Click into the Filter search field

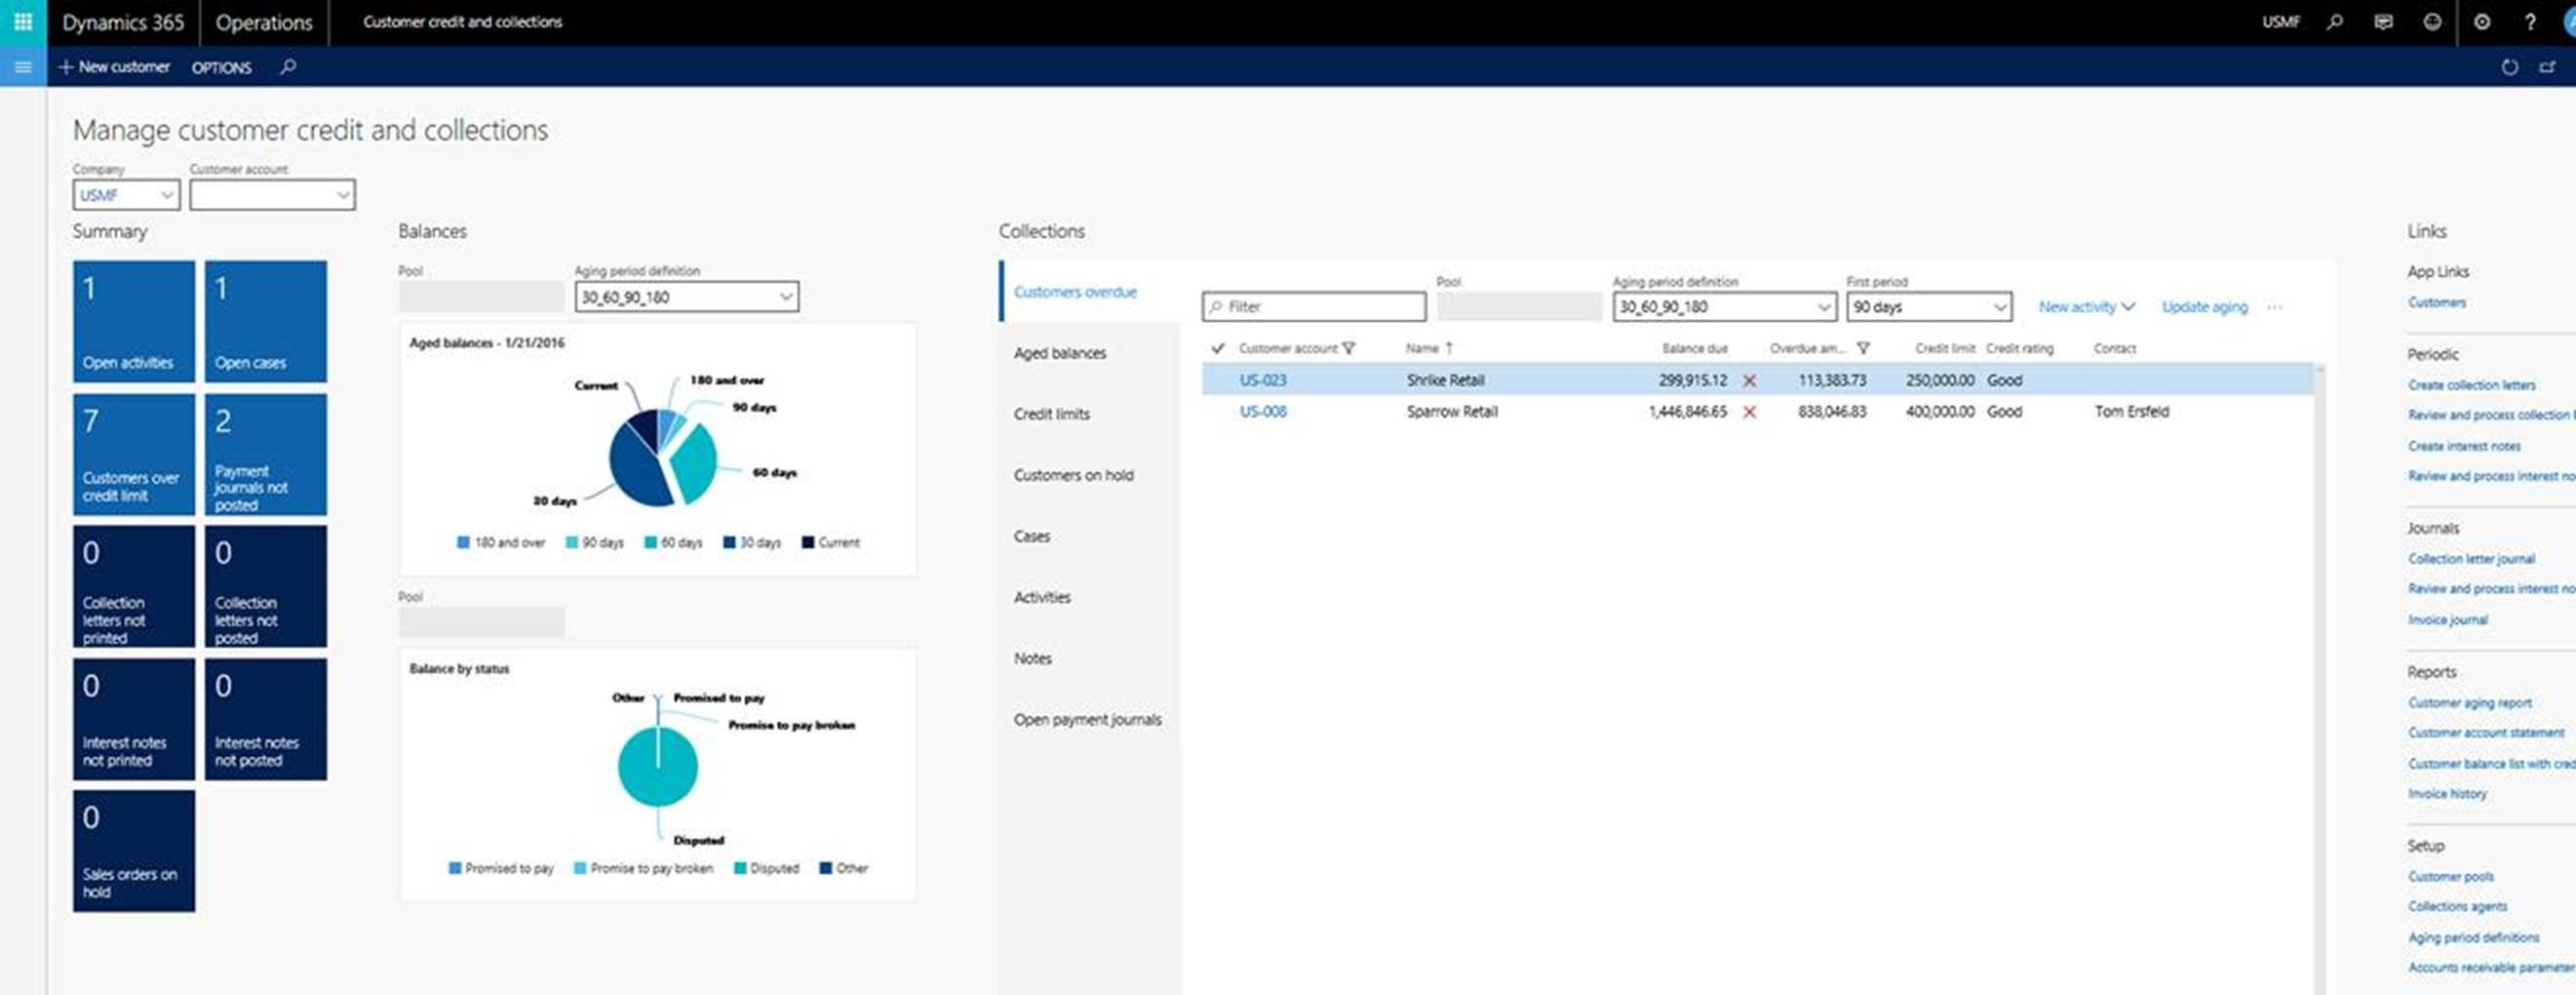(1314, 307)
